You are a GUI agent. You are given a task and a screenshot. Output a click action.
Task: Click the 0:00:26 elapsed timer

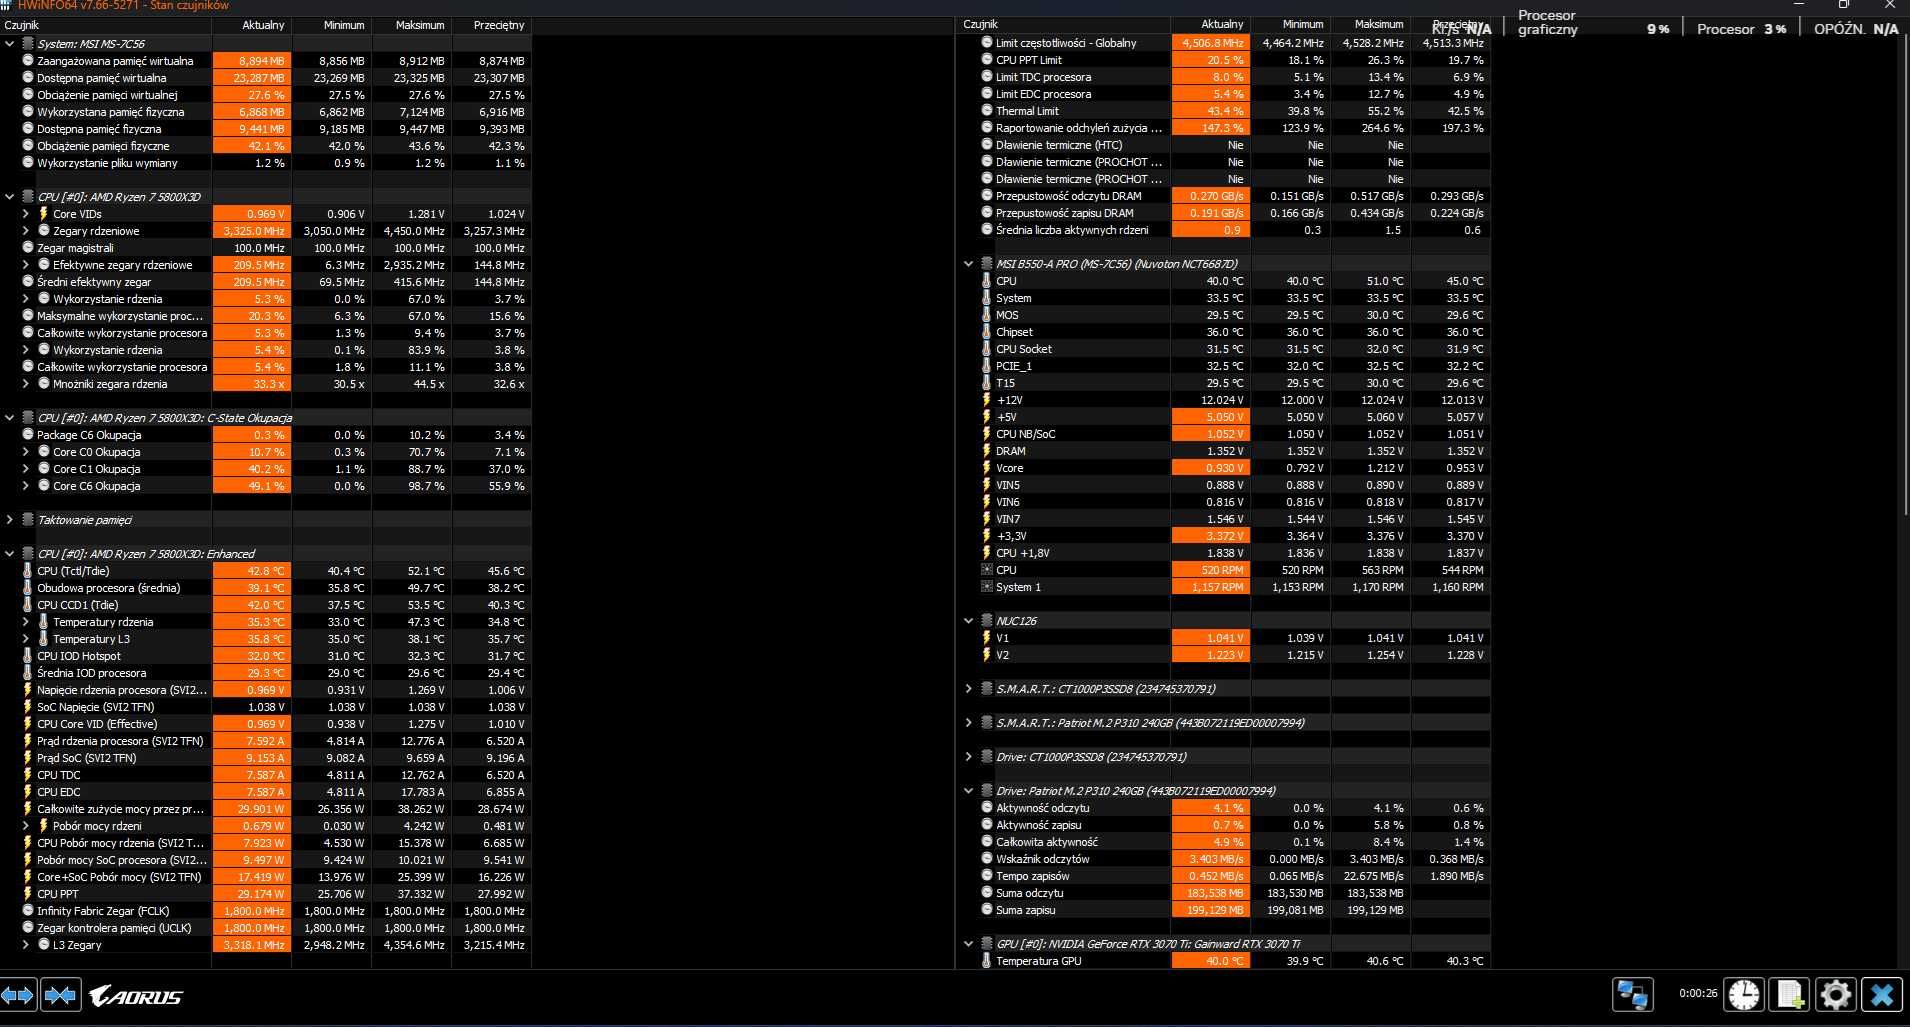pos(1698,994)
